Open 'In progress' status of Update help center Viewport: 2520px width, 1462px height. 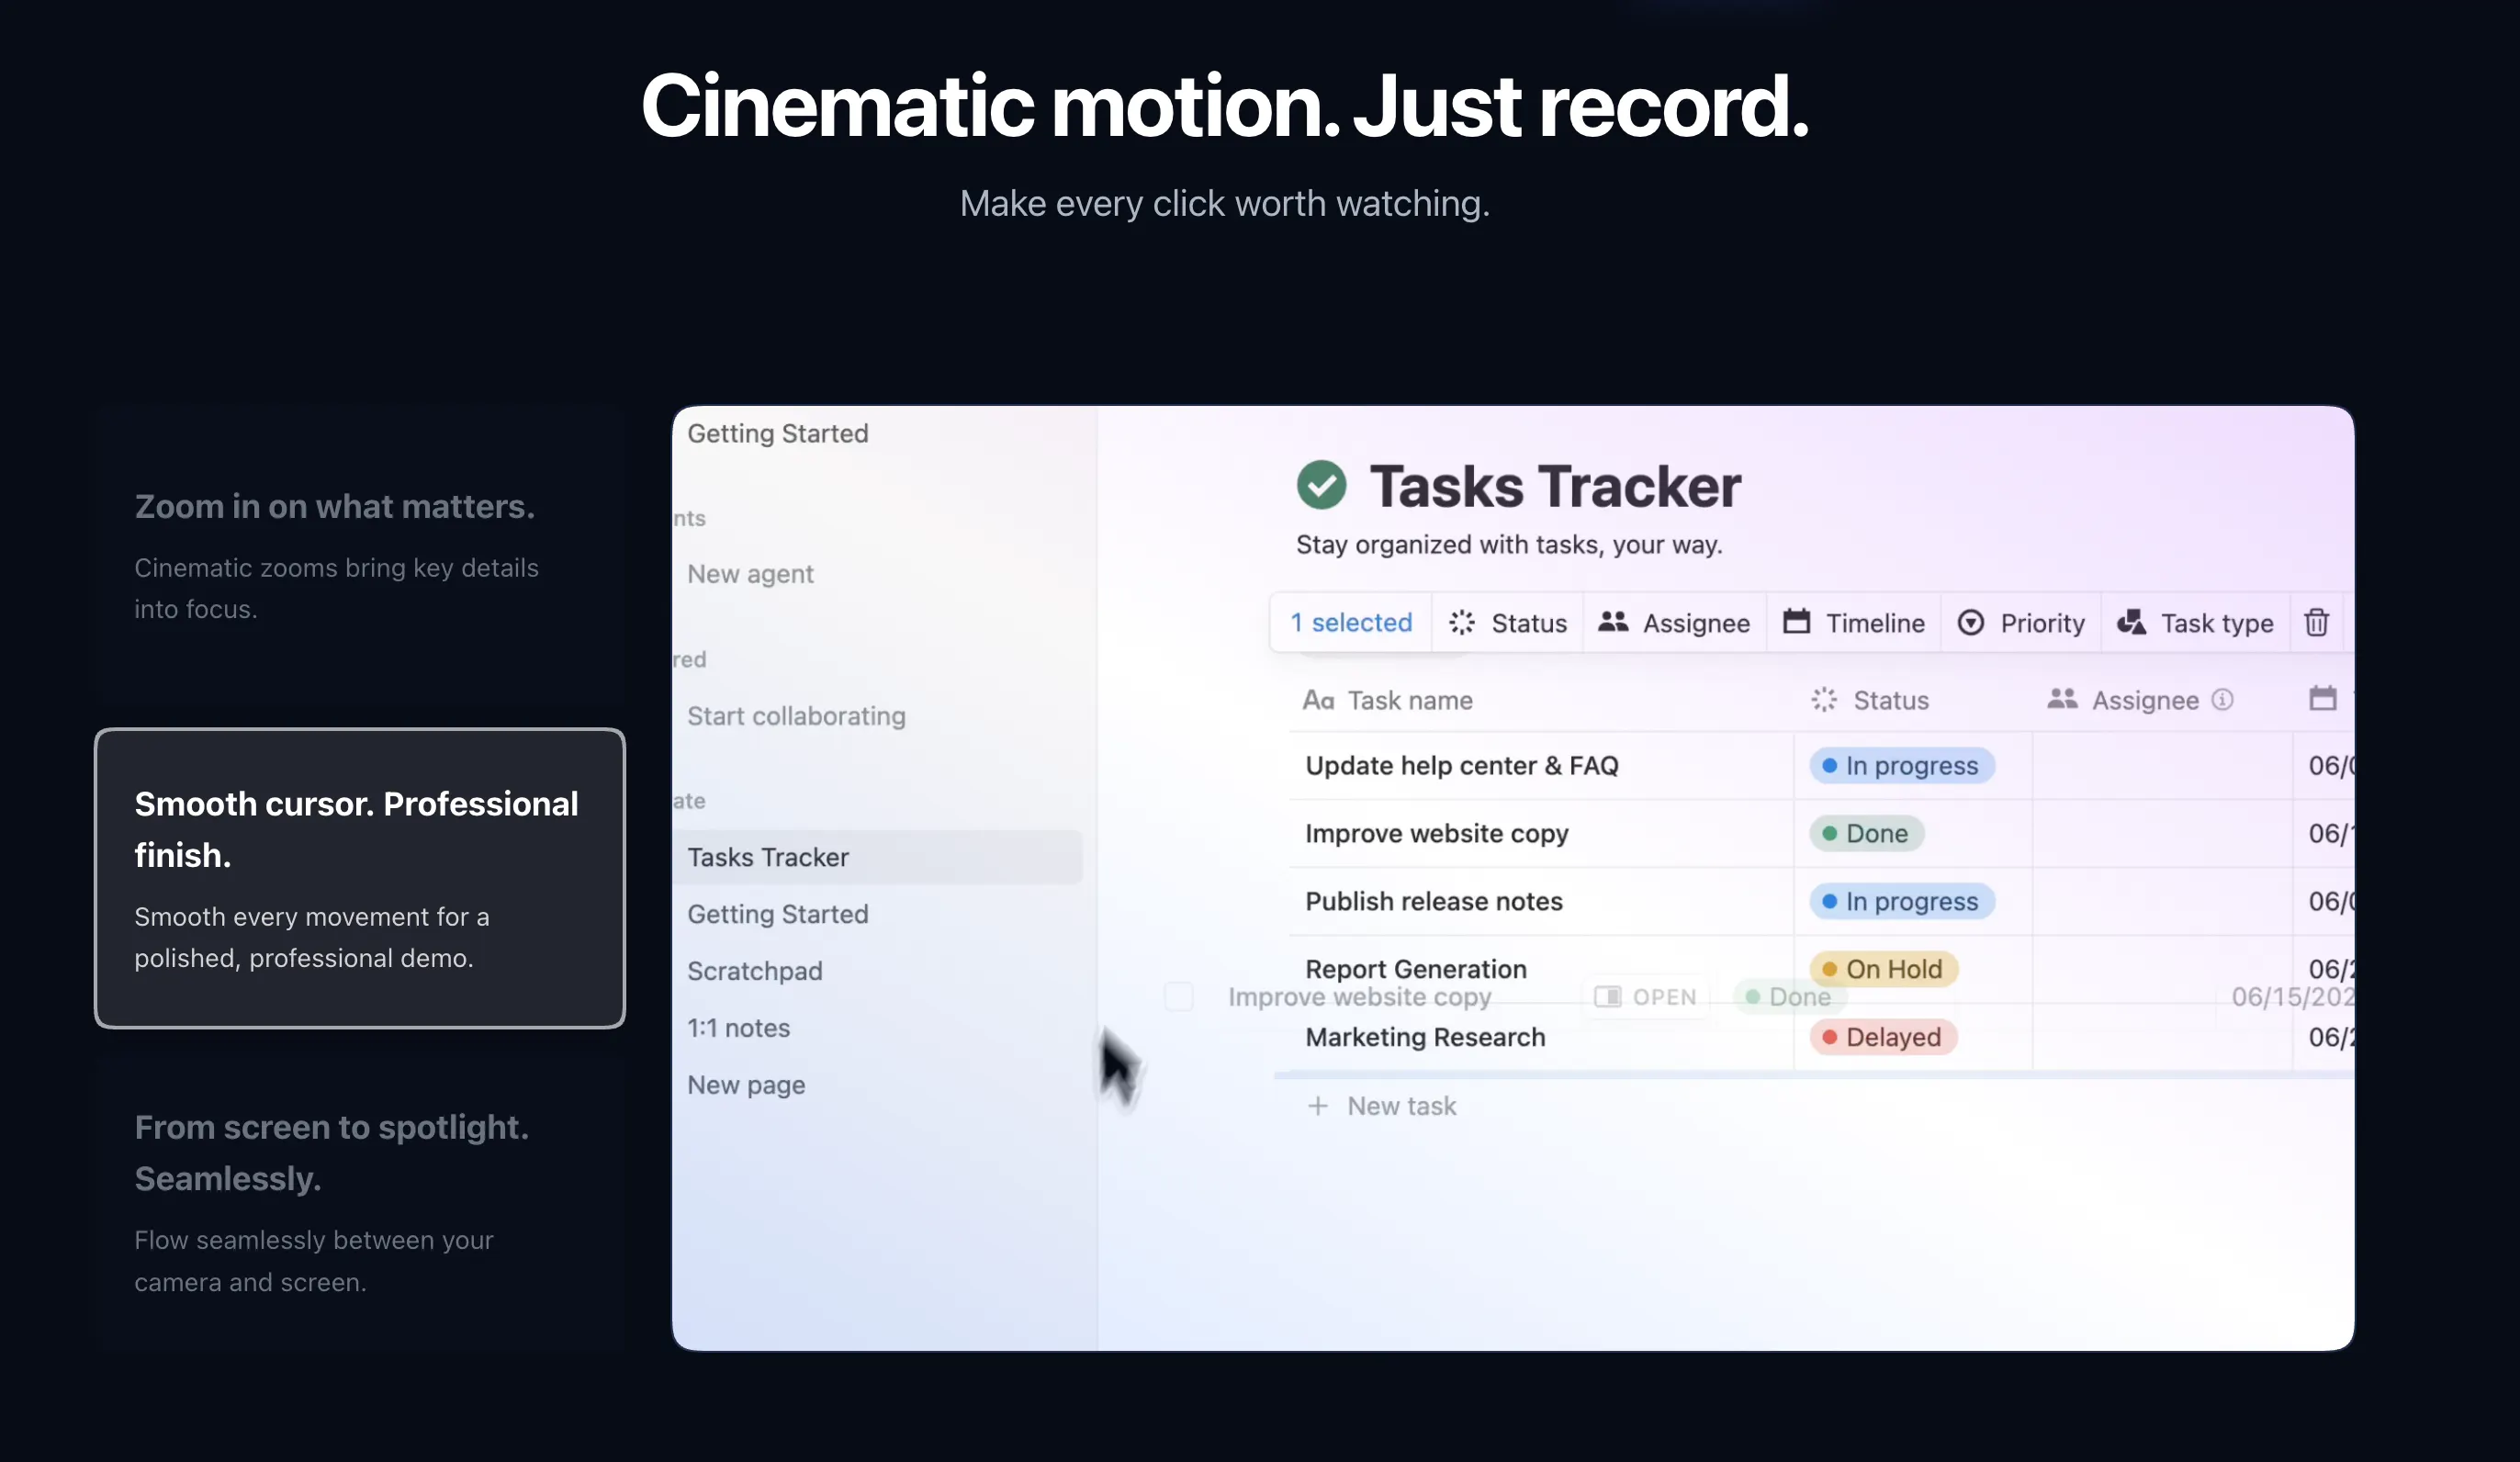[x=1901, y=766]
